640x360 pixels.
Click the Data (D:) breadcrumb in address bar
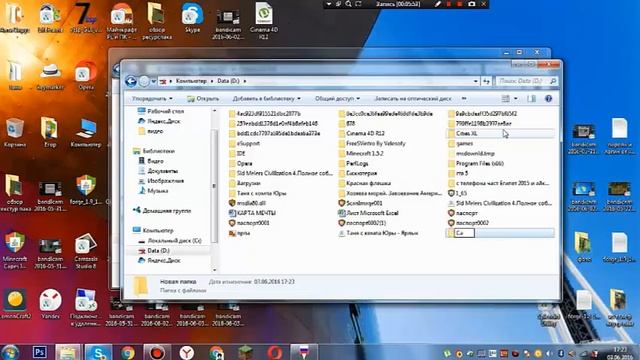click(228, 81)
